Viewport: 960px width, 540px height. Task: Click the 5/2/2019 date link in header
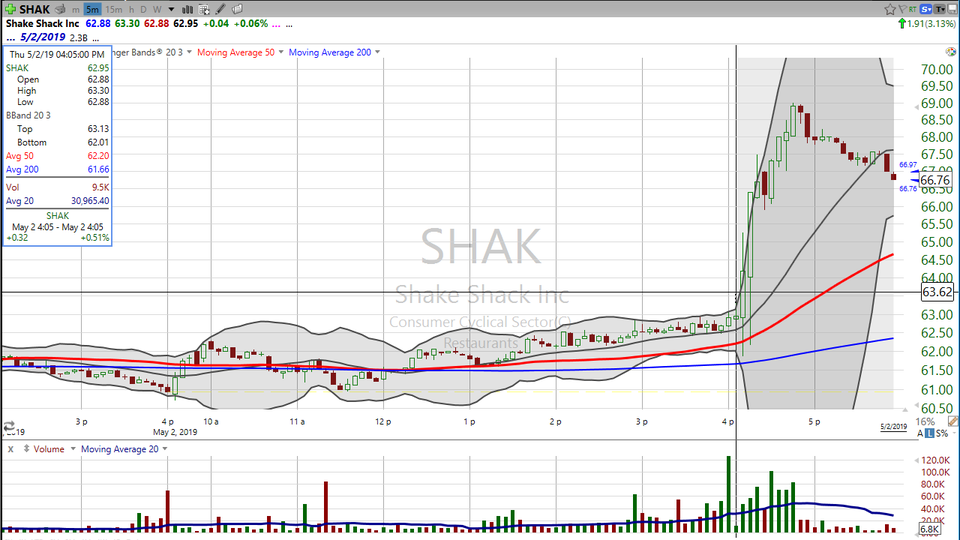pos(42,37)
